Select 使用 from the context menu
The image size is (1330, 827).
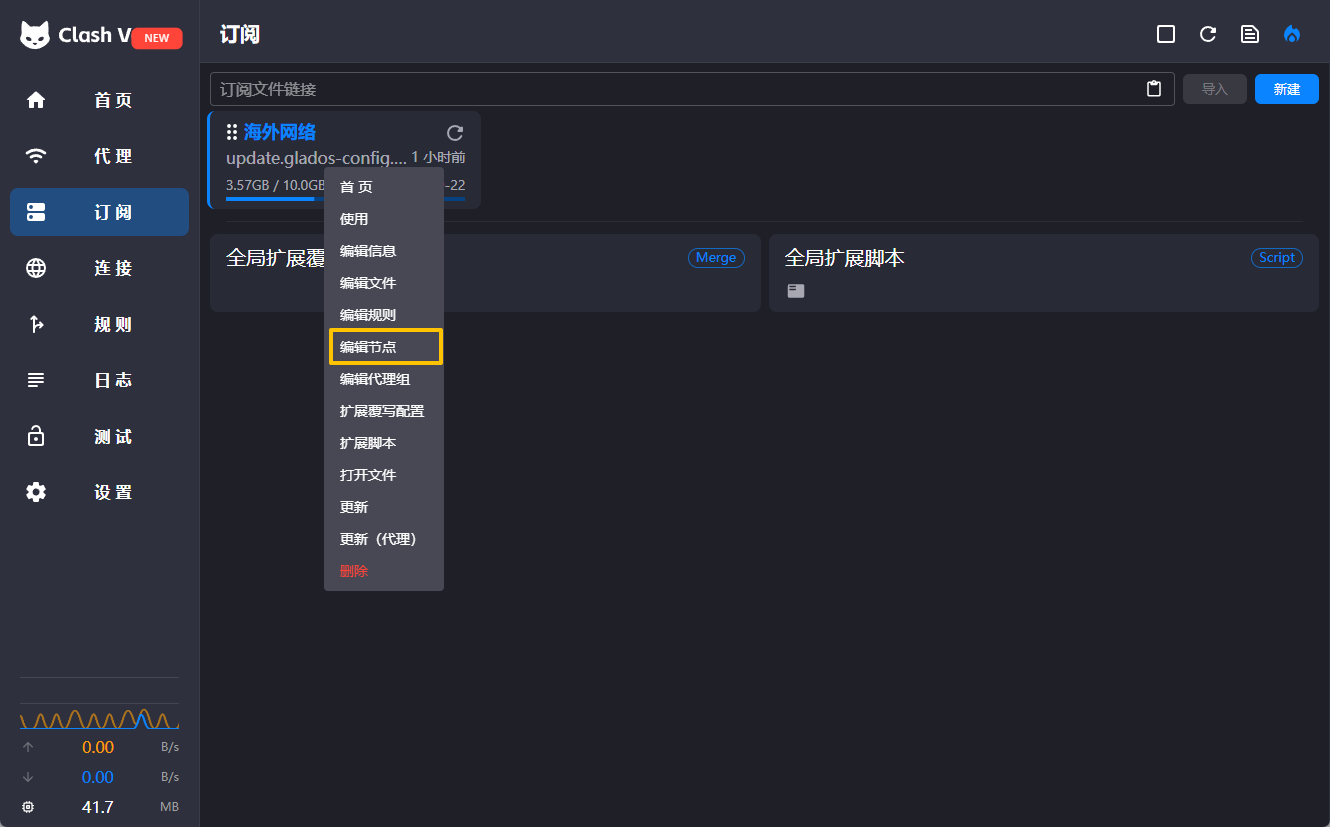coord(384,219)
